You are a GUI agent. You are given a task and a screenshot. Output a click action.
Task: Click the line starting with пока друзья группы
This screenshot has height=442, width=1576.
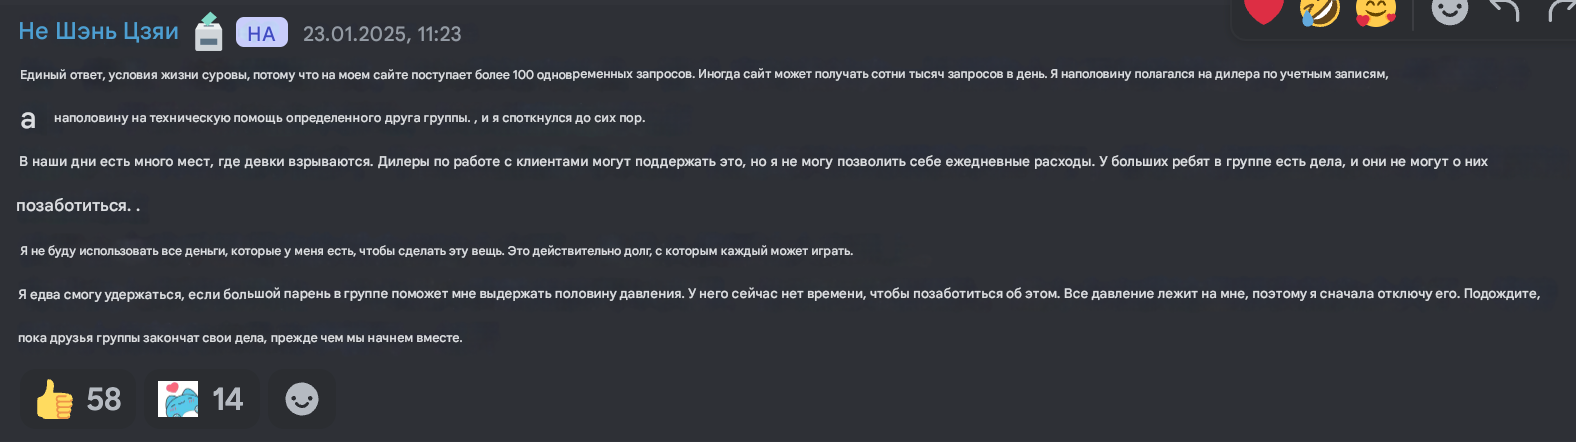pos(240,338)
